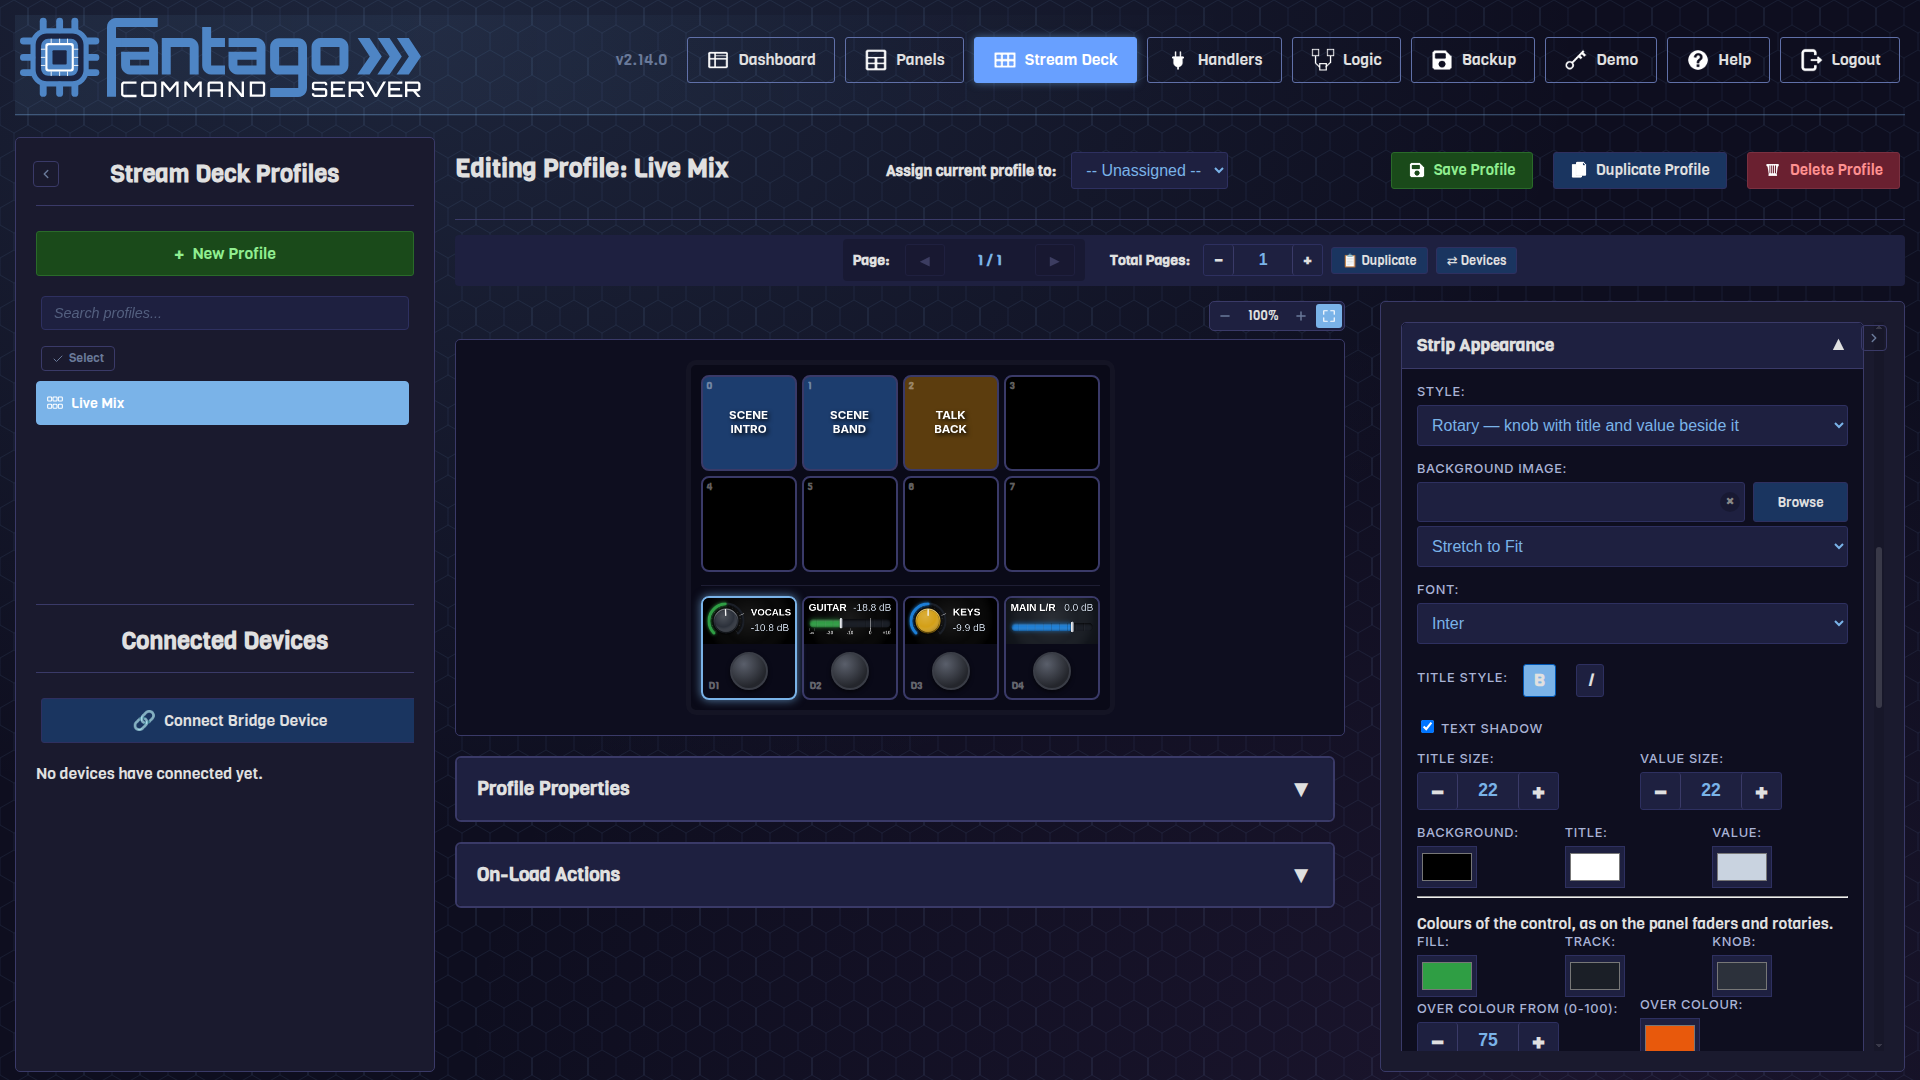Click the fit-to-screen zoom icon
This screenshot has width=1920, height=1080.
[x=1329, y=316]
